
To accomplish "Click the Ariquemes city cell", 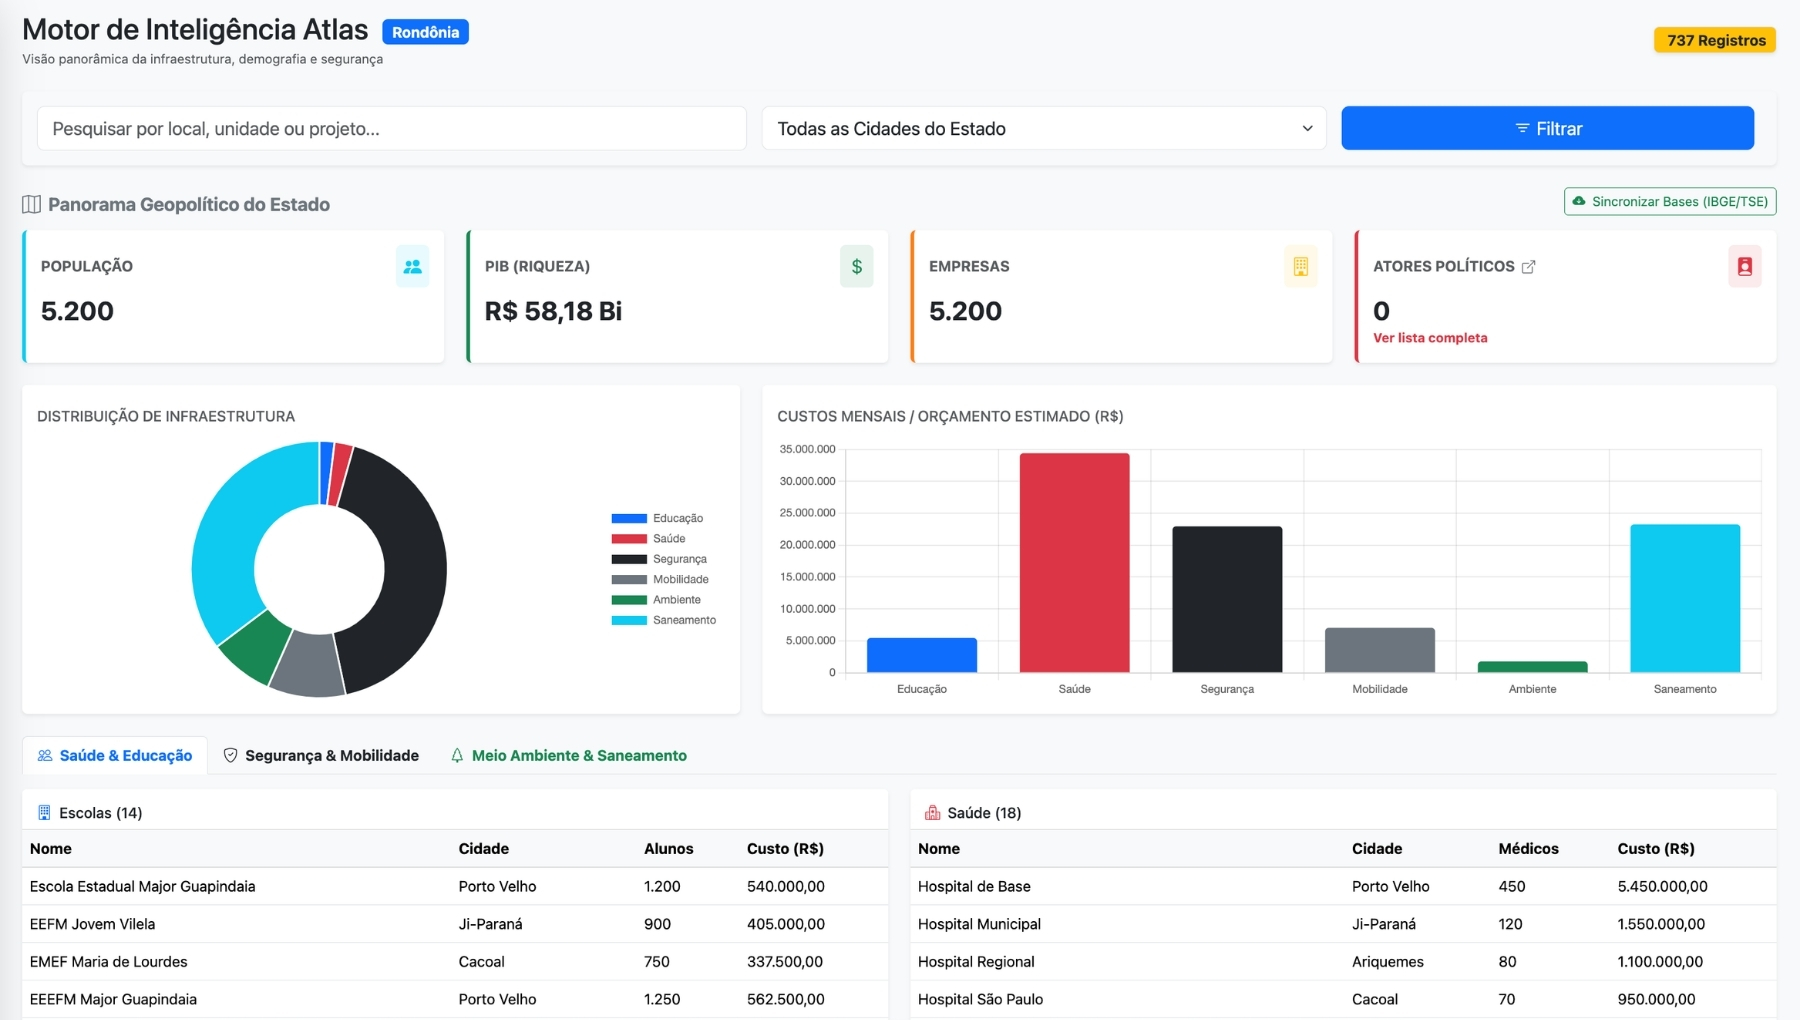I will click(1387, 962).
